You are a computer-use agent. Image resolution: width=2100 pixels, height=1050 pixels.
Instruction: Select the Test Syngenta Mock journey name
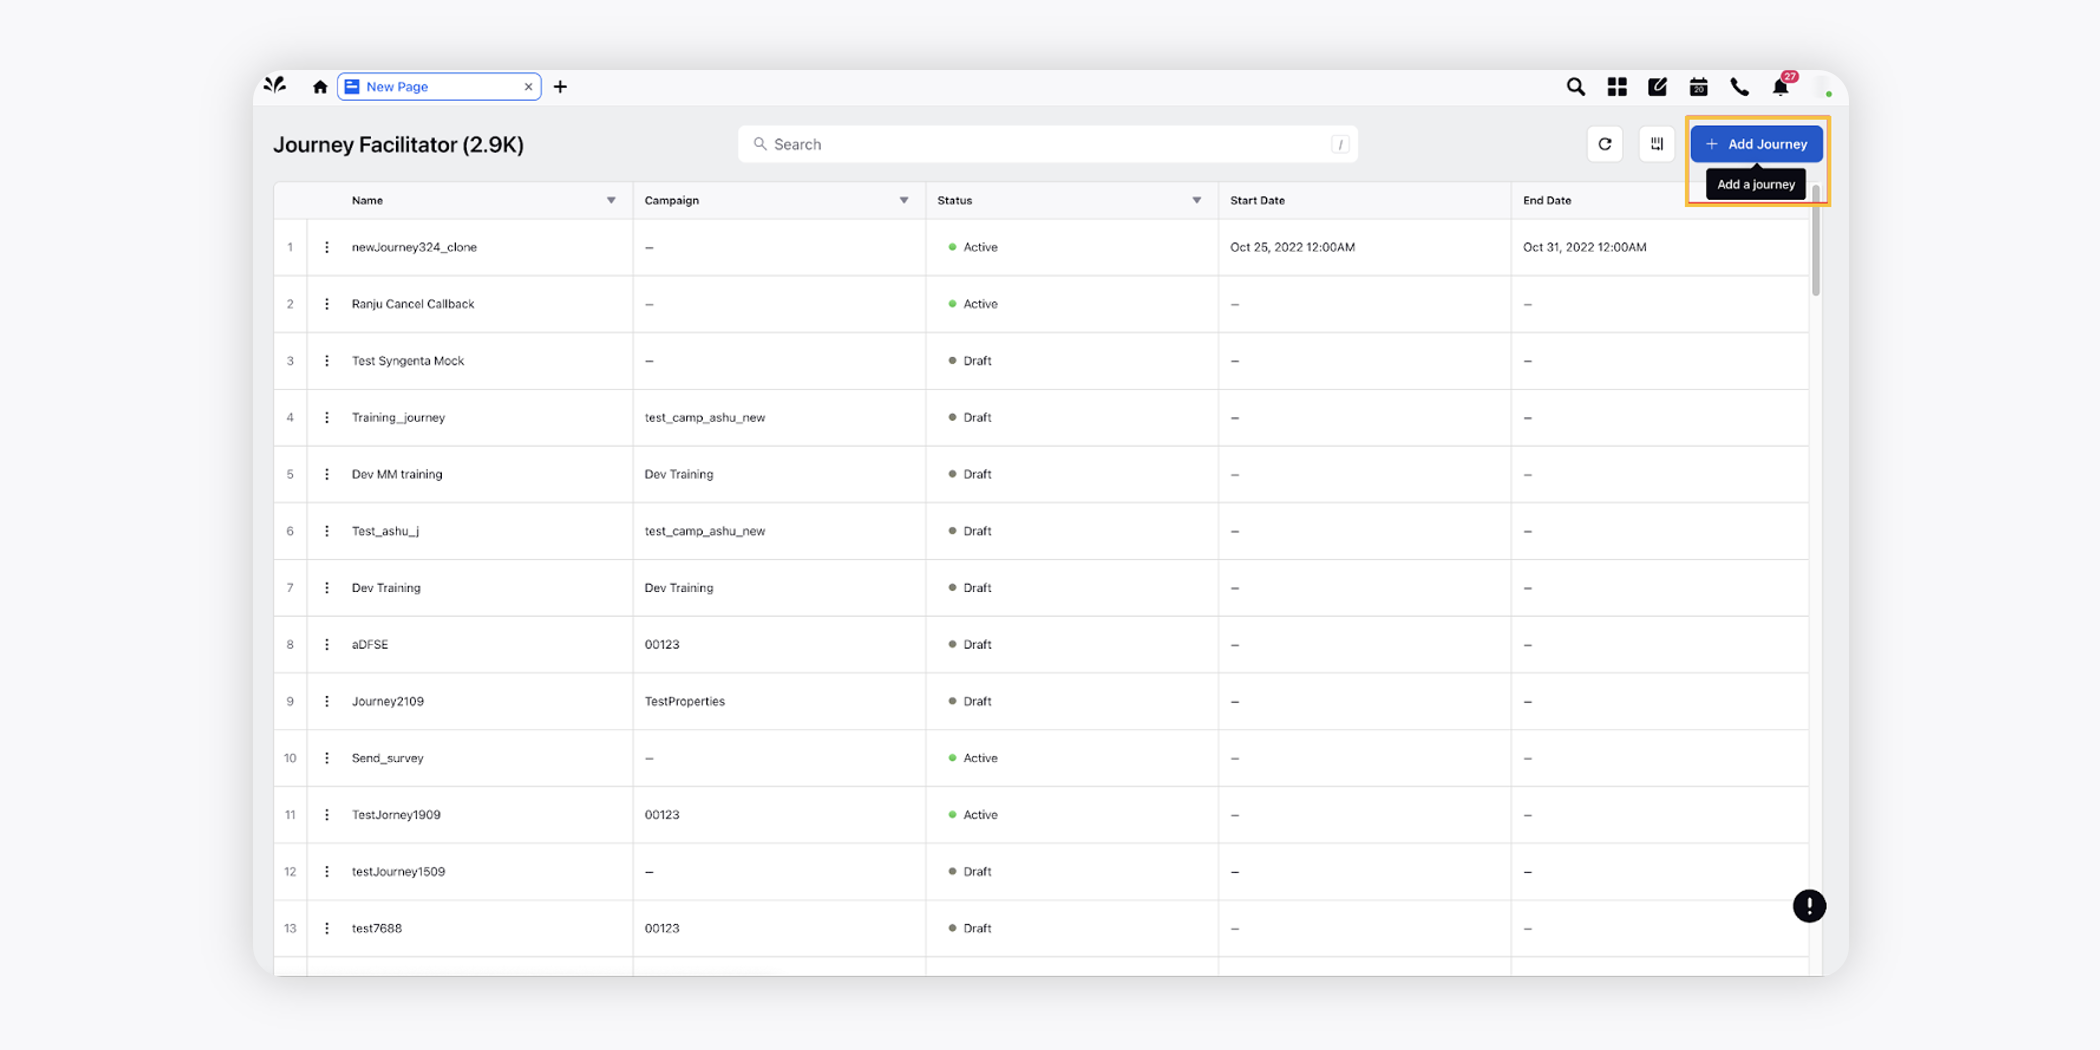point(408,361)
